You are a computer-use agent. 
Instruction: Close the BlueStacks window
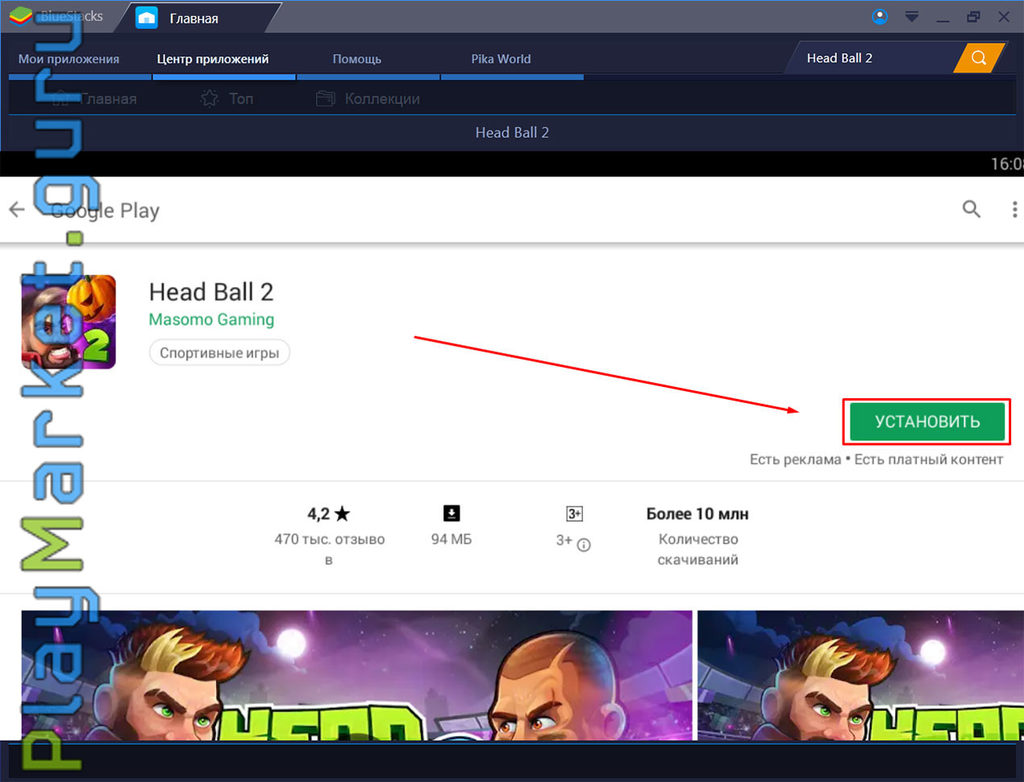coord(1004,17)
